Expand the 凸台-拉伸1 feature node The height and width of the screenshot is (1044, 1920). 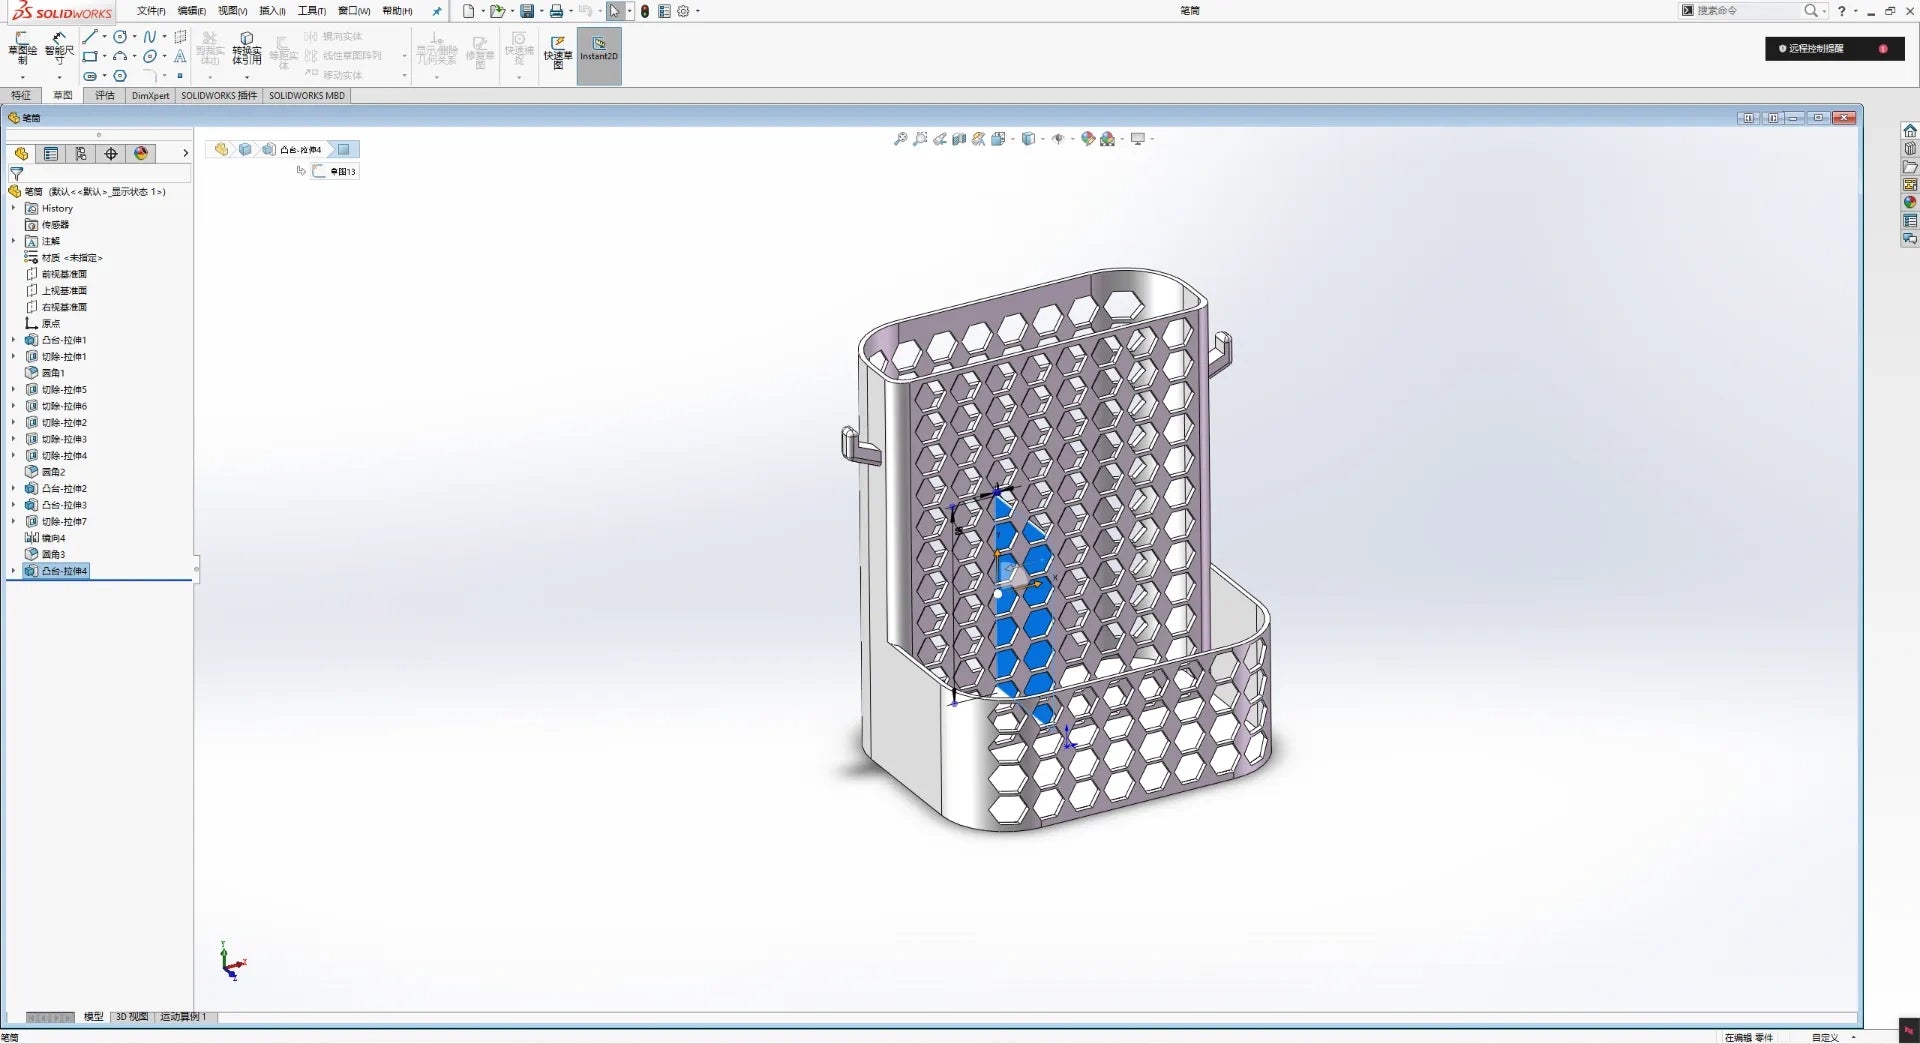click(x=13, y=340)
